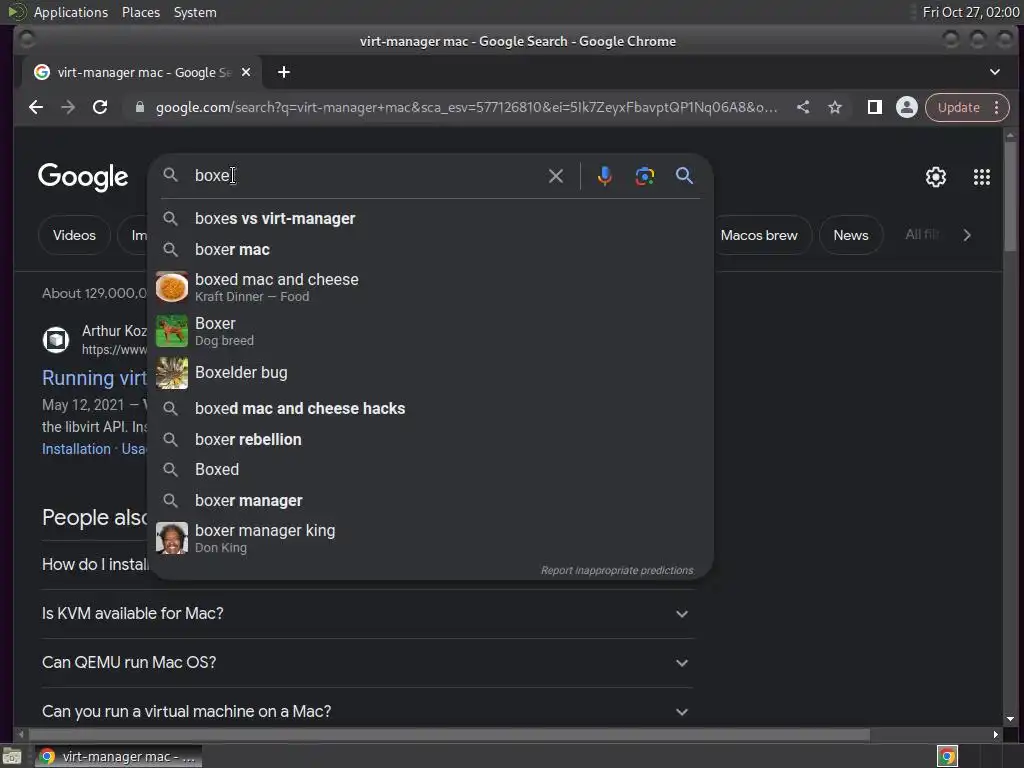Filter results by Videos
The height and width of the screenshot is (768, 1024).
[74, 235]
